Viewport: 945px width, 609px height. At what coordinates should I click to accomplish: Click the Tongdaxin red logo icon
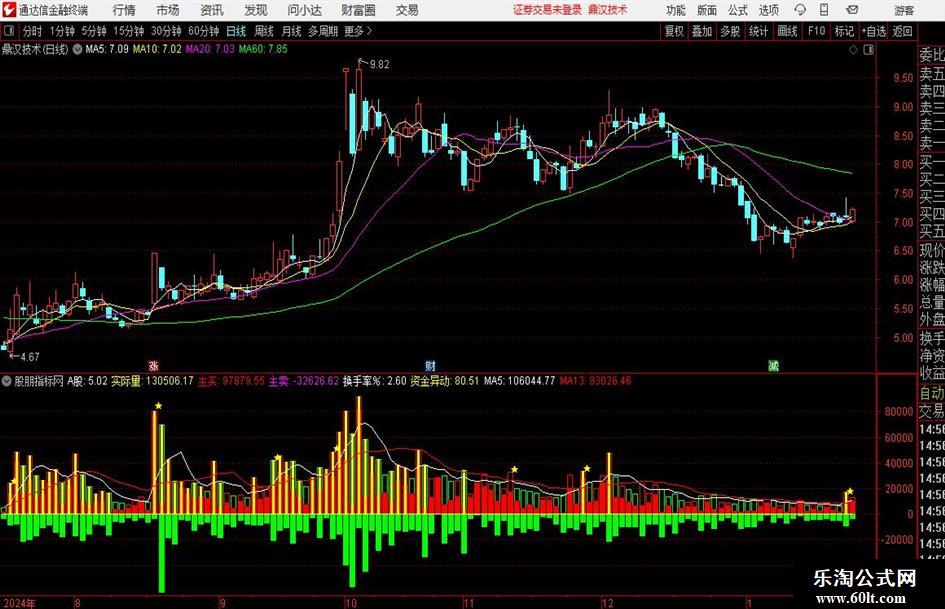coord(9,10)
